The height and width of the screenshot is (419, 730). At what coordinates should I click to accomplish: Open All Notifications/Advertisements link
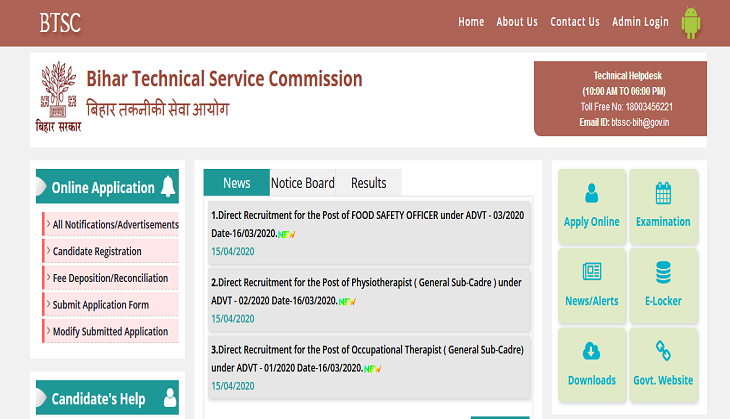(x=115, y=224)
